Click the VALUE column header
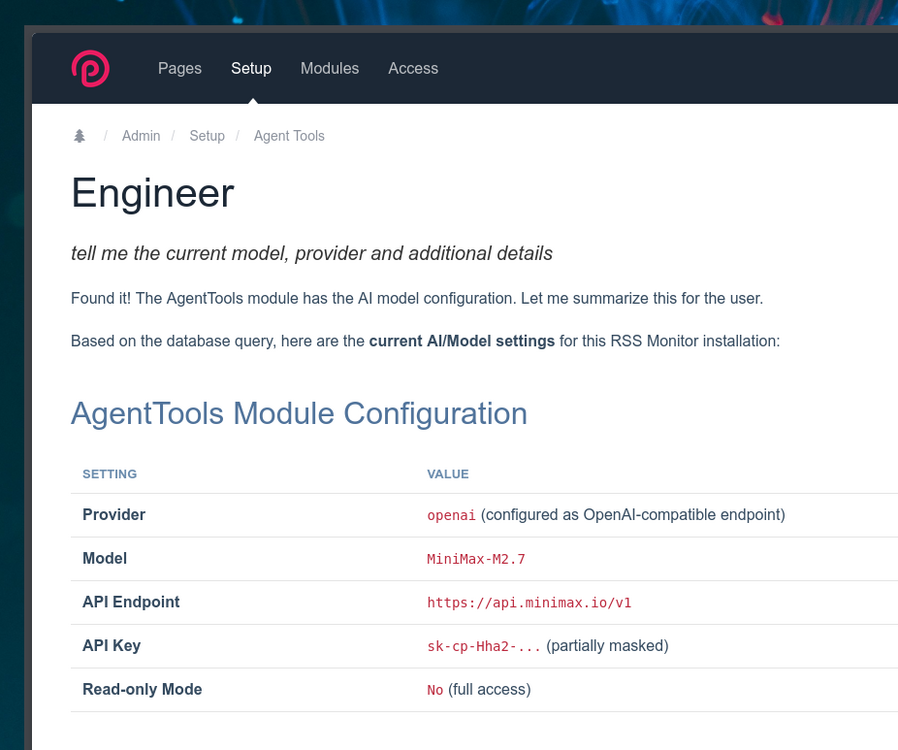The image size is (898, 750). tap(447, 474)
